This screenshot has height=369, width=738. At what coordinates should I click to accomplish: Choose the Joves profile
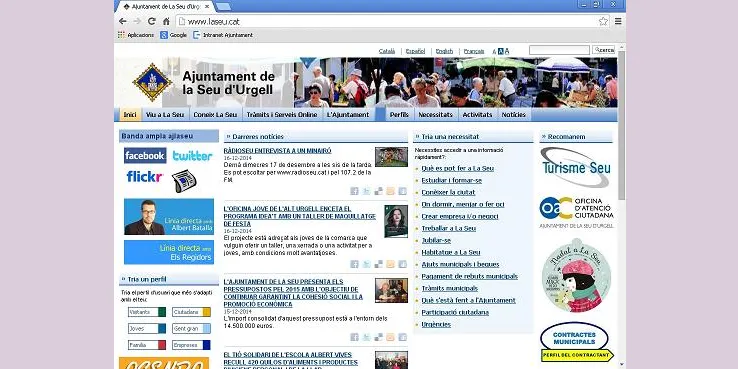147,329
